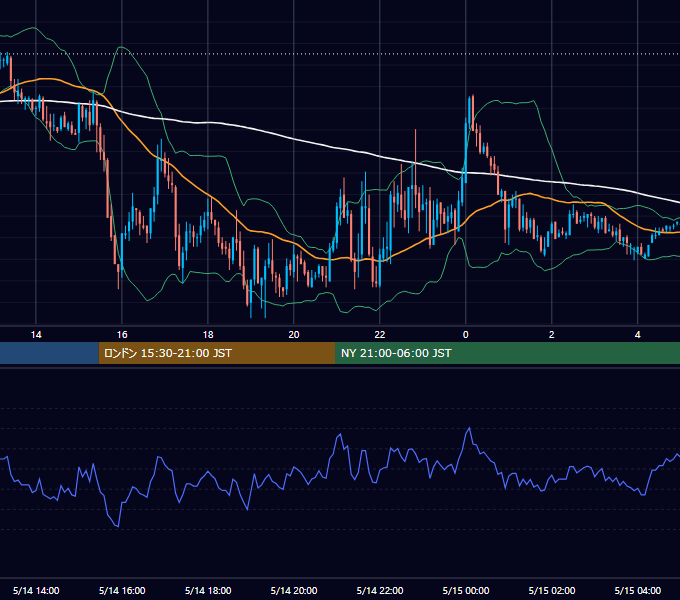This screenshot has width=680, height=600.
Task: Click the 0 hour label on price chart axis
Action: tap(465, 335)
